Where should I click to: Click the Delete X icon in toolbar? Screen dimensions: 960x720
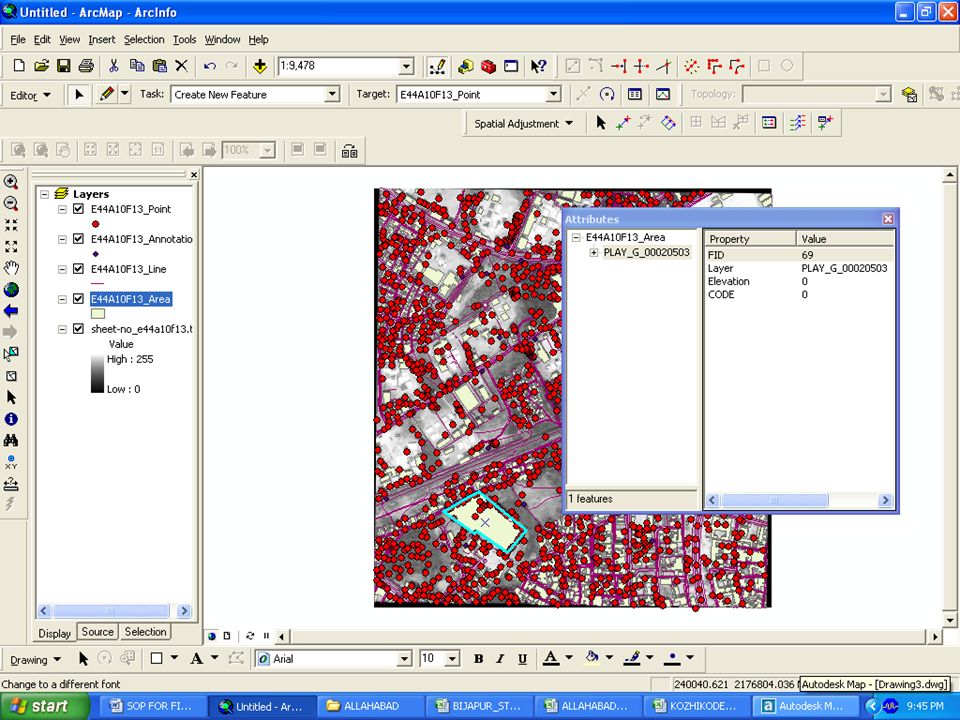tap(181, 66)
